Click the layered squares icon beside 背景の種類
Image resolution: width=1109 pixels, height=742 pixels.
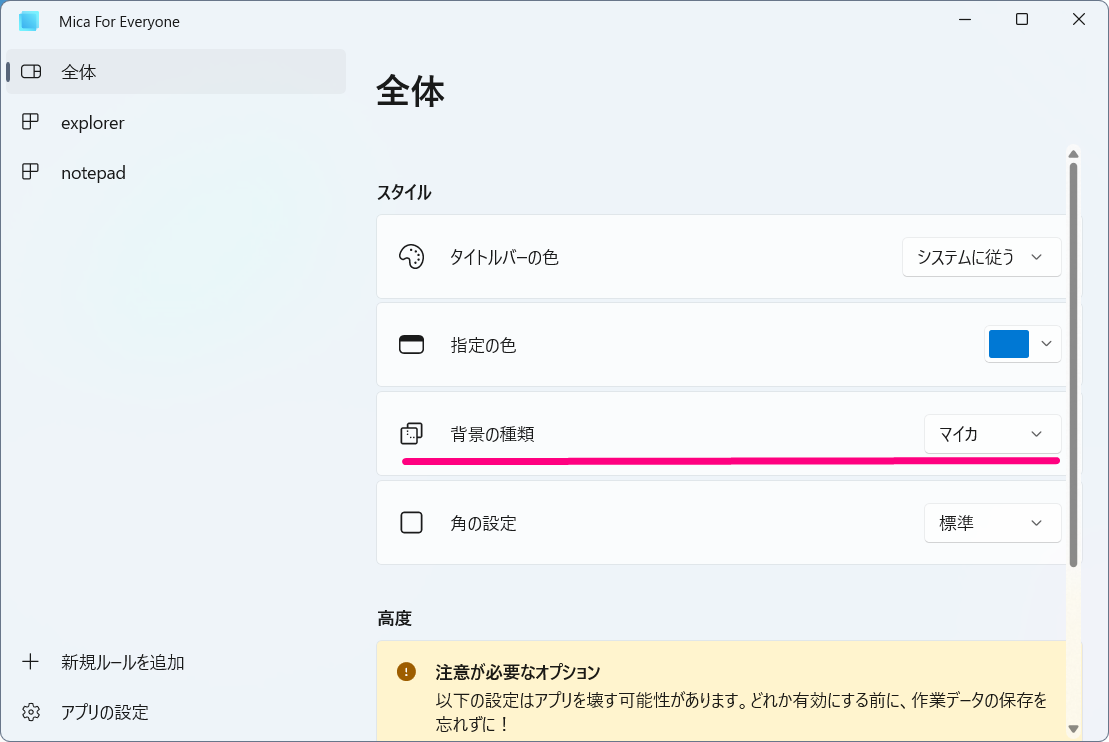412,434
